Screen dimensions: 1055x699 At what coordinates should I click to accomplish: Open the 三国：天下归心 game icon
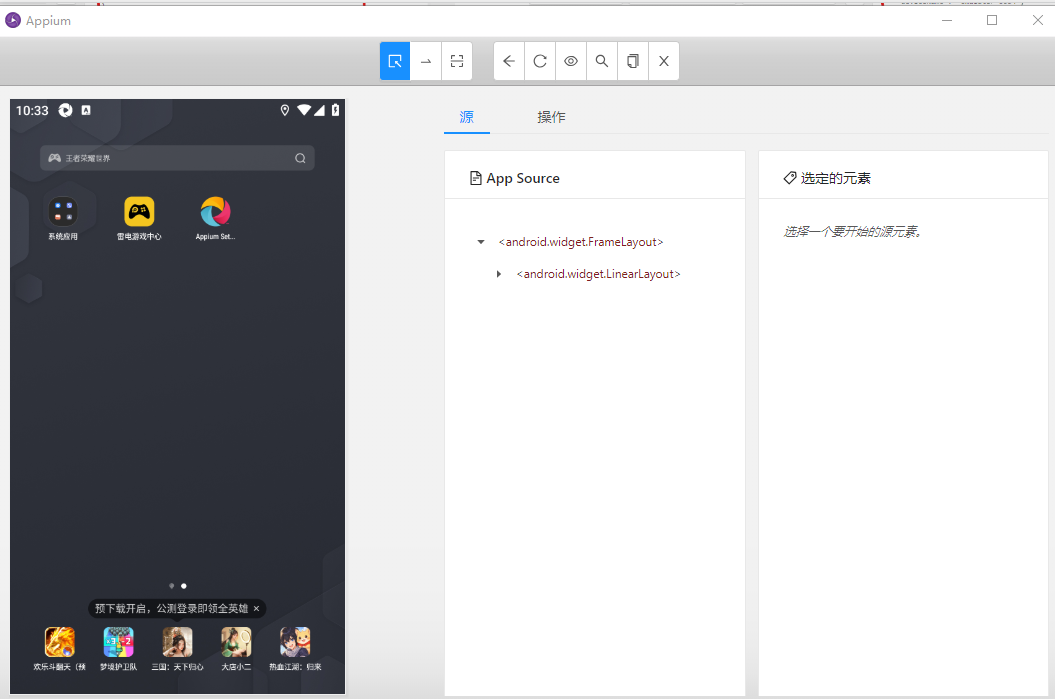pos(178,642)
